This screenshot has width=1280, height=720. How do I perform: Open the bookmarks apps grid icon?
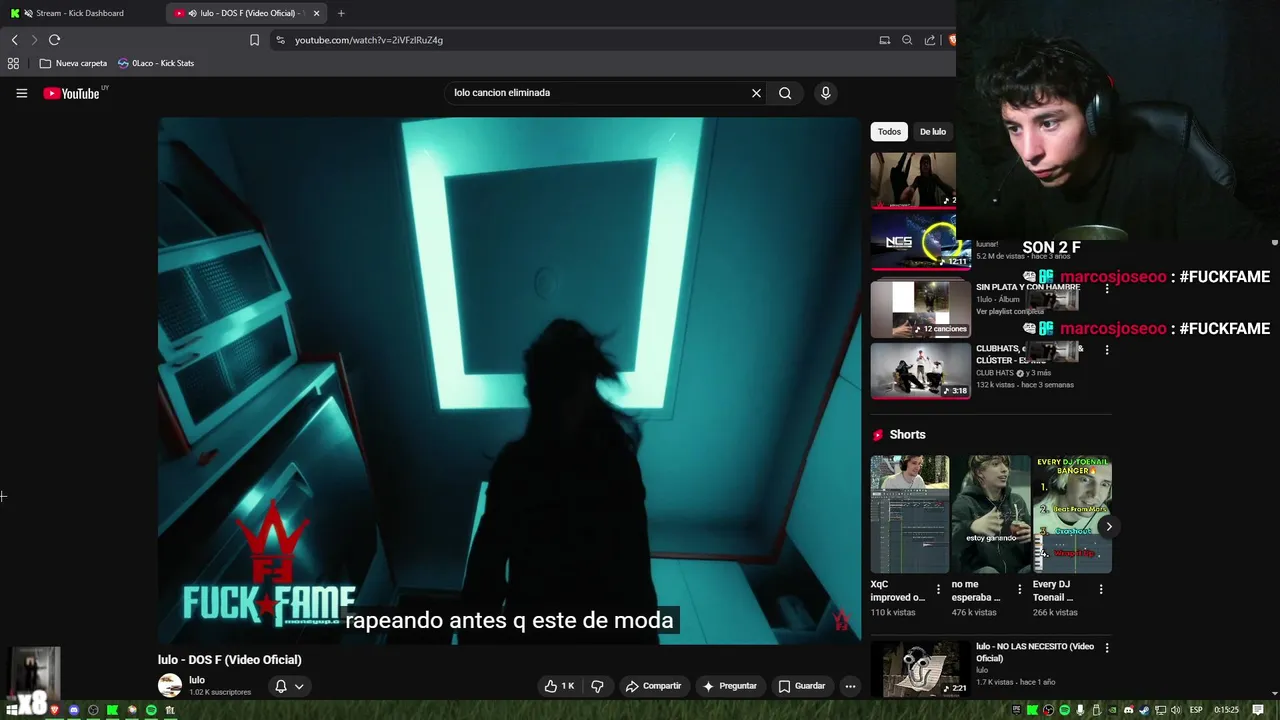13,63
